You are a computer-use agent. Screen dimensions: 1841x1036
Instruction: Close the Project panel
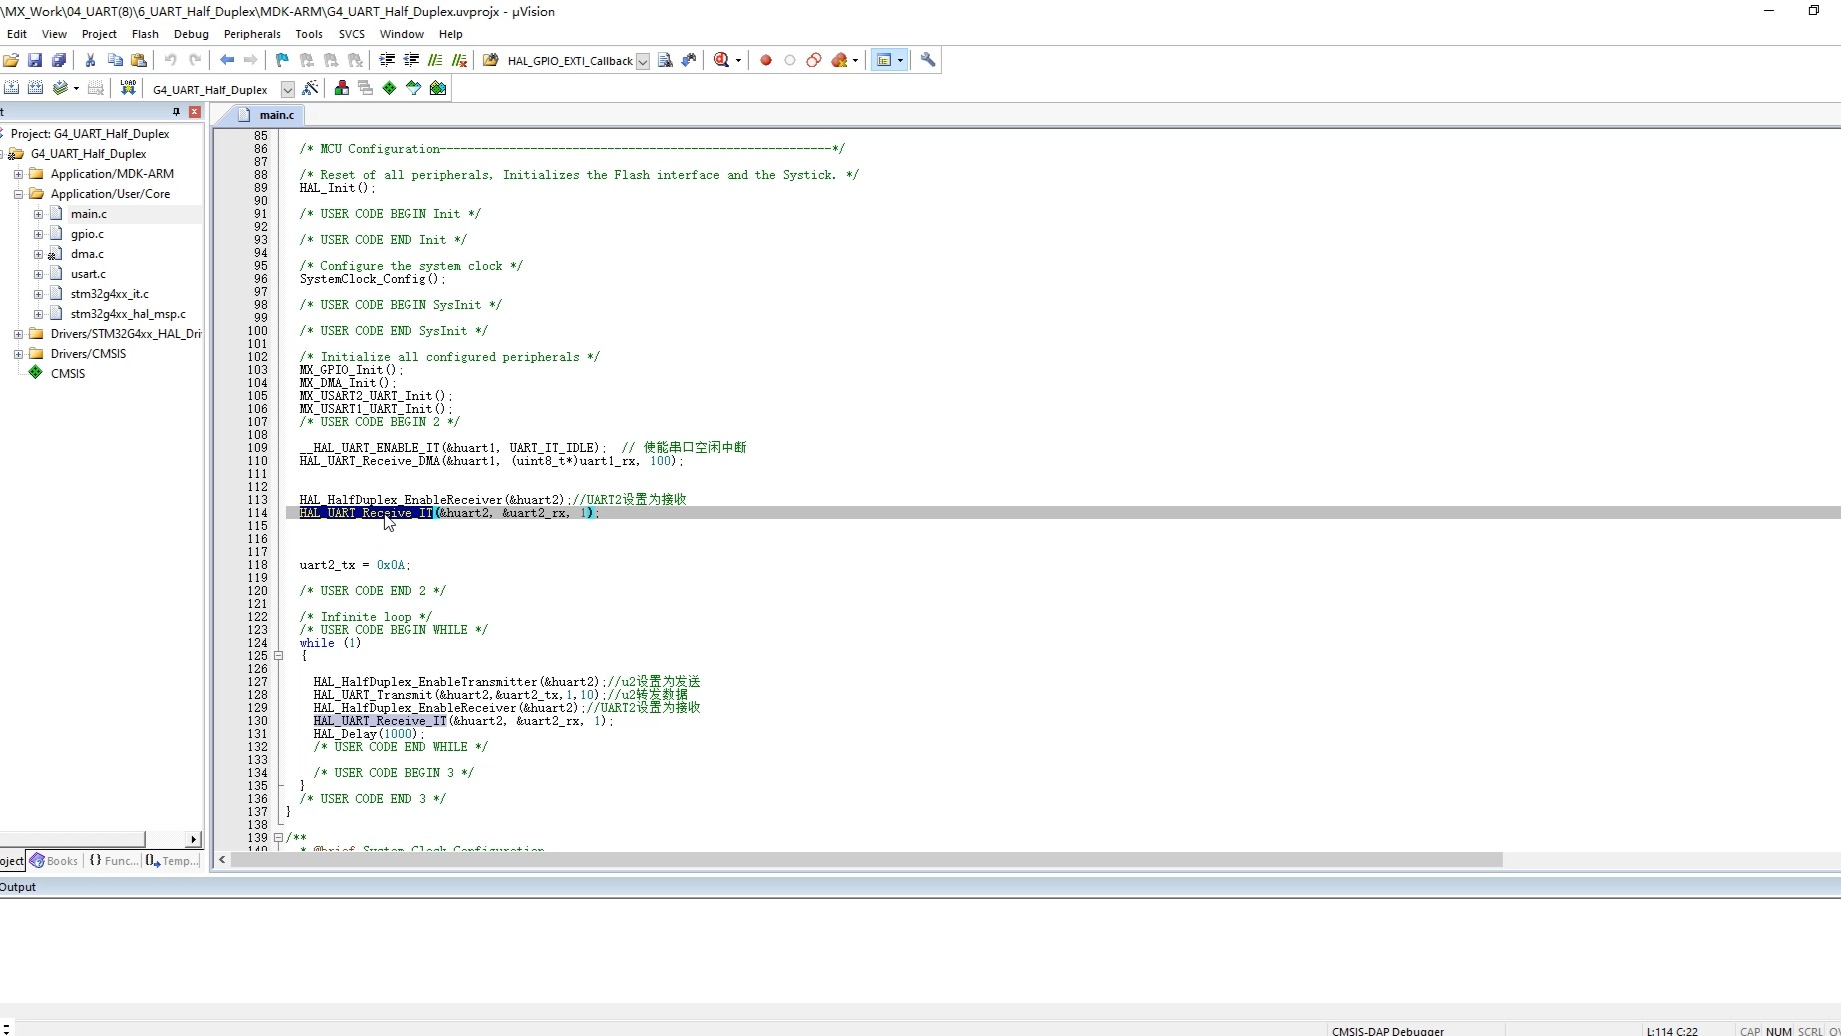195,112
